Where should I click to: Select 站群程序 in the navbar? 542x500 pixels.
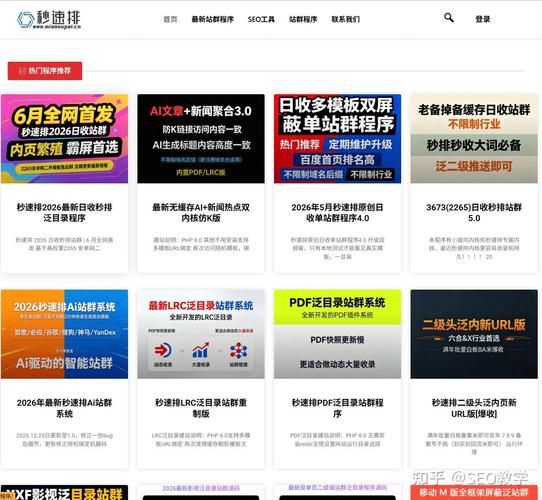click(x=303, y=19)
